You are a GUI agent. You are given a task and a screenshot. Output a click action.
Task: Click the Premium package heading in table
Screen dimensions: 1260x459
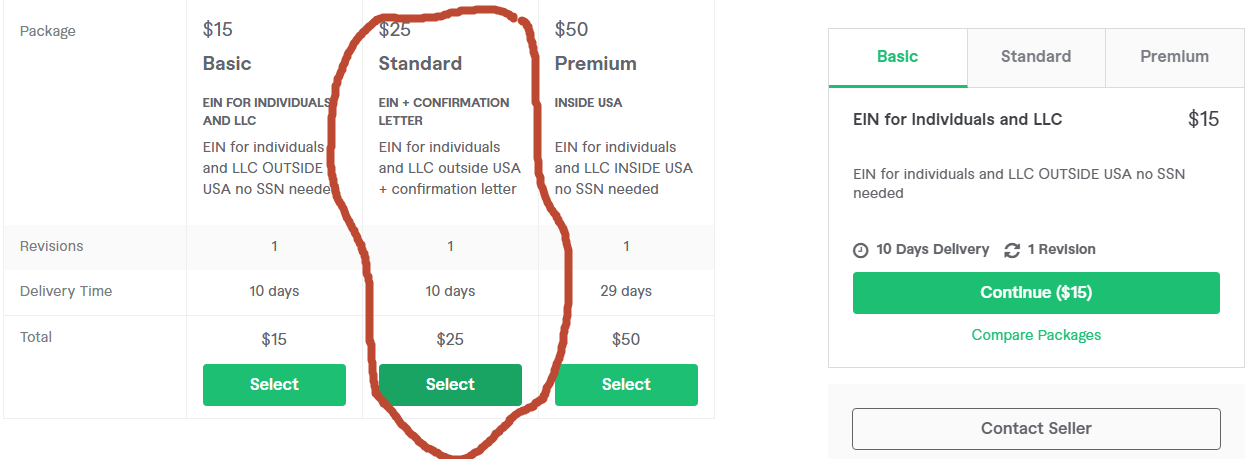[x=595, y=64]
